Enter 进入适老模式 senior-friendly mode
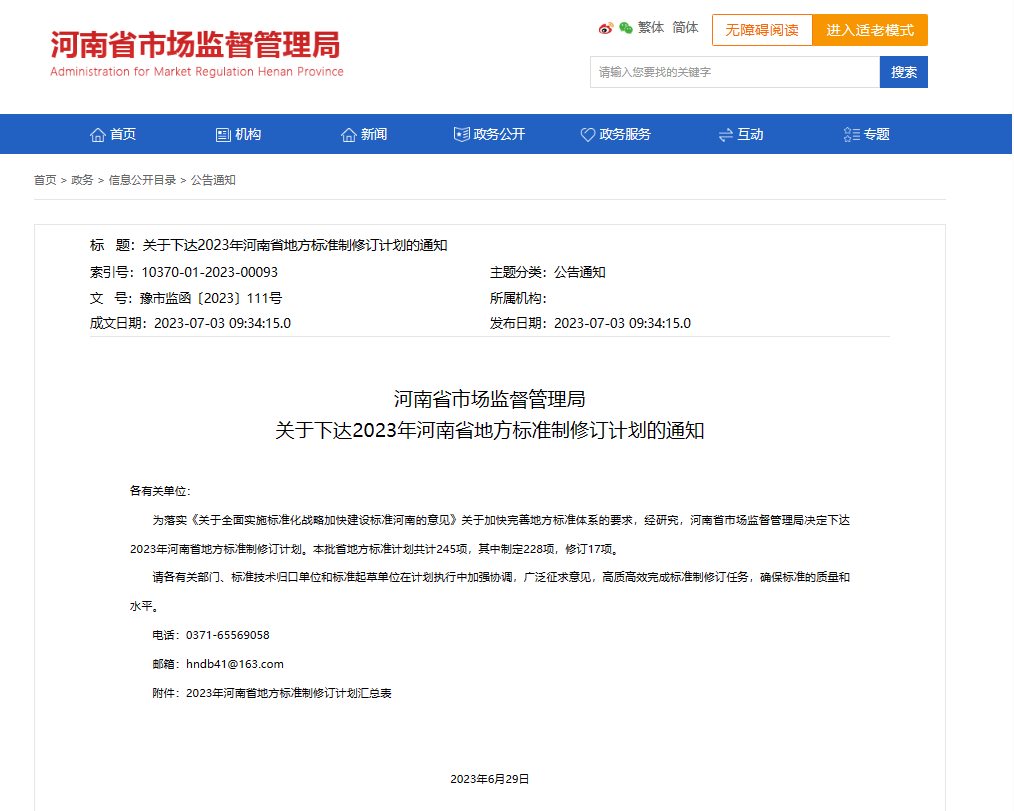1014x811 pixels. coord(870,30)
